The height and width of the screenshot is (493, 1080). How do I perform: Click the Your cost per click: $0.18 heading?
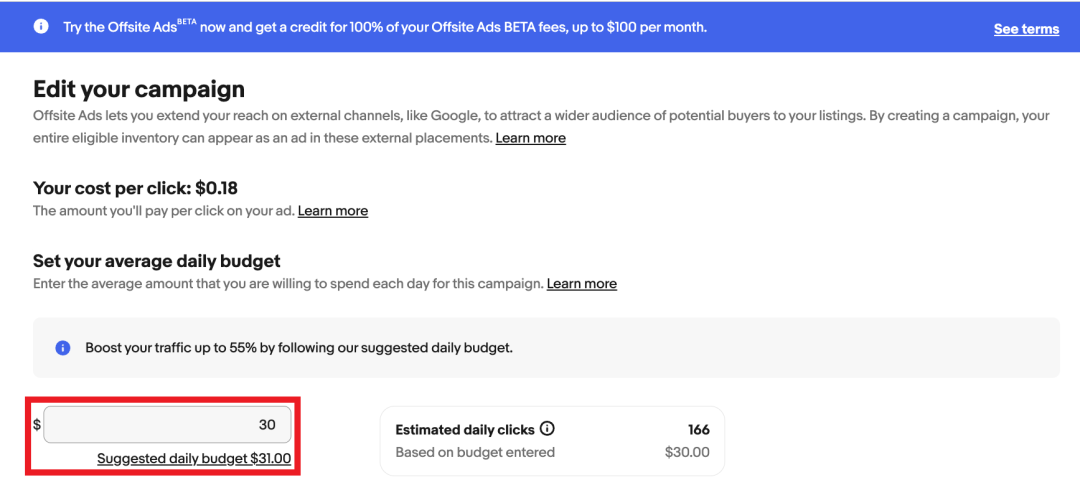135,188
